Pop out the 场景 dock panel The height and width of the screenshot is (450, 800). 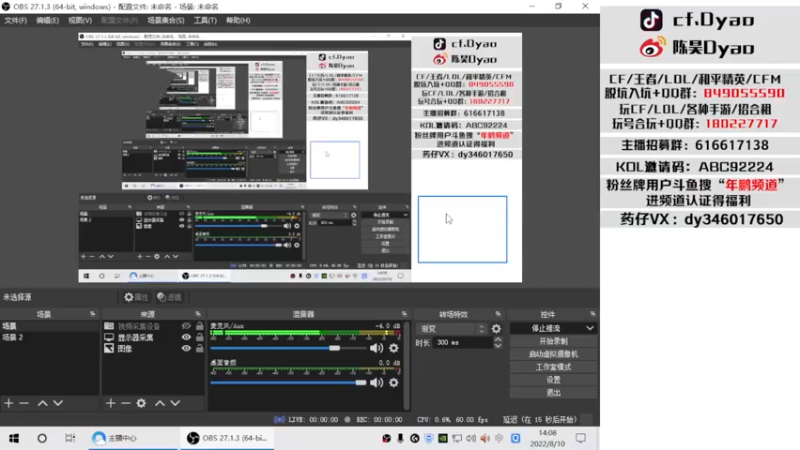click(92, 314)
